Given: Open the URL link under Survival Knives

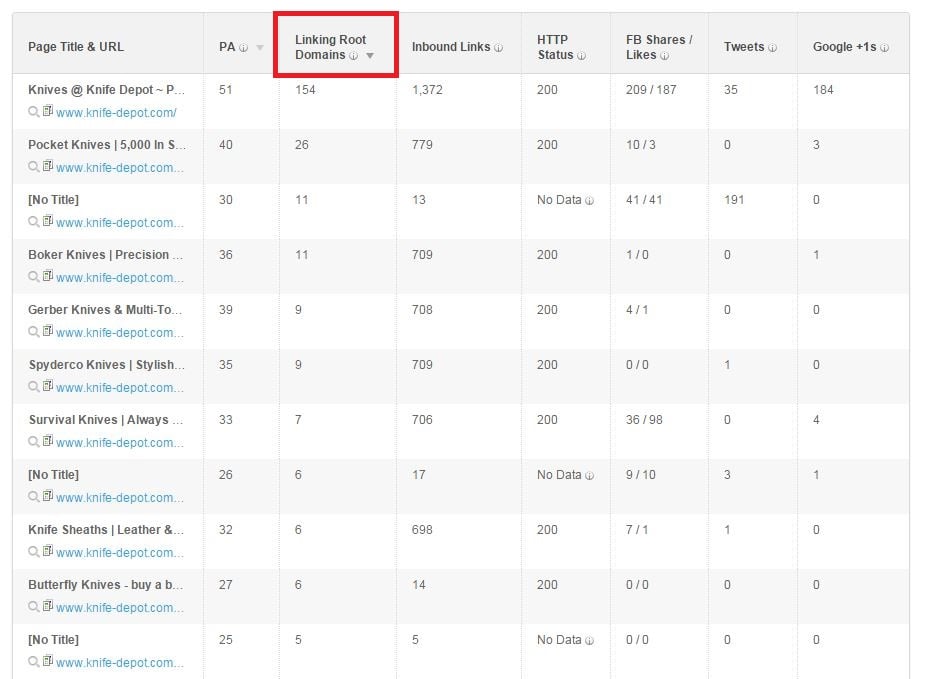Looking at the screenshot, I should [120, 442].
